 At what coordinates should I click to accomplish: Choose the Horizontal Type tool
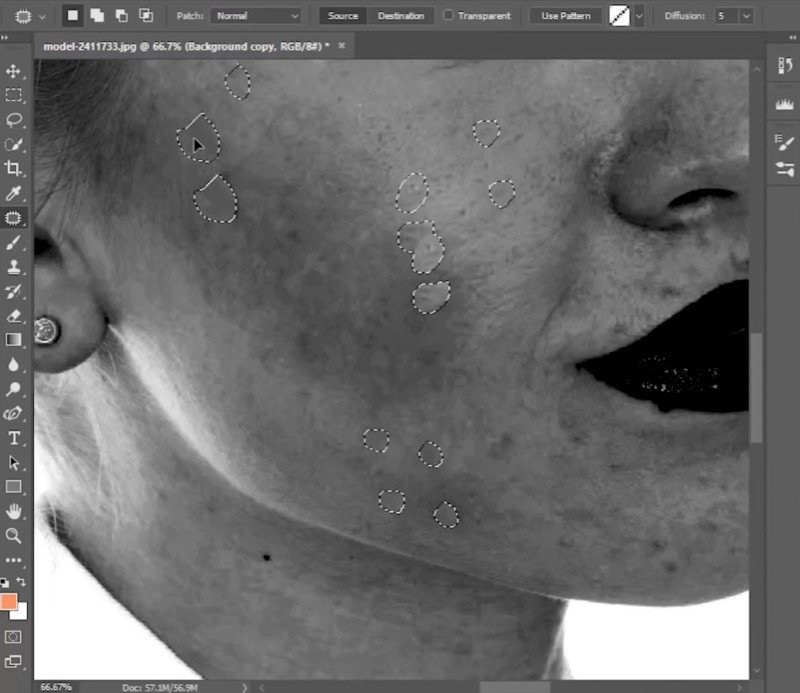[x=14, y=438]
